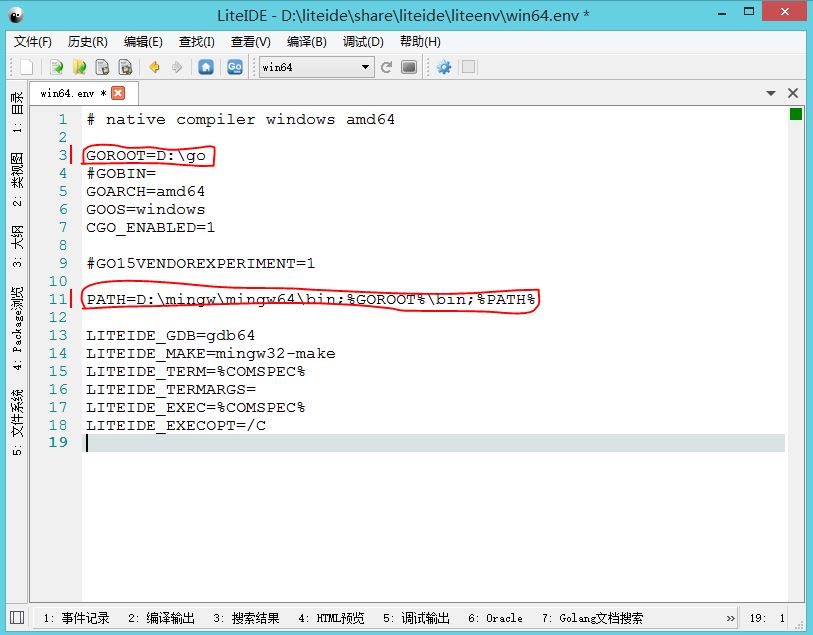This screenshot has height=635, width=813.
Task: Reload the current environment with refresh icon
Action: pos(386,67)
